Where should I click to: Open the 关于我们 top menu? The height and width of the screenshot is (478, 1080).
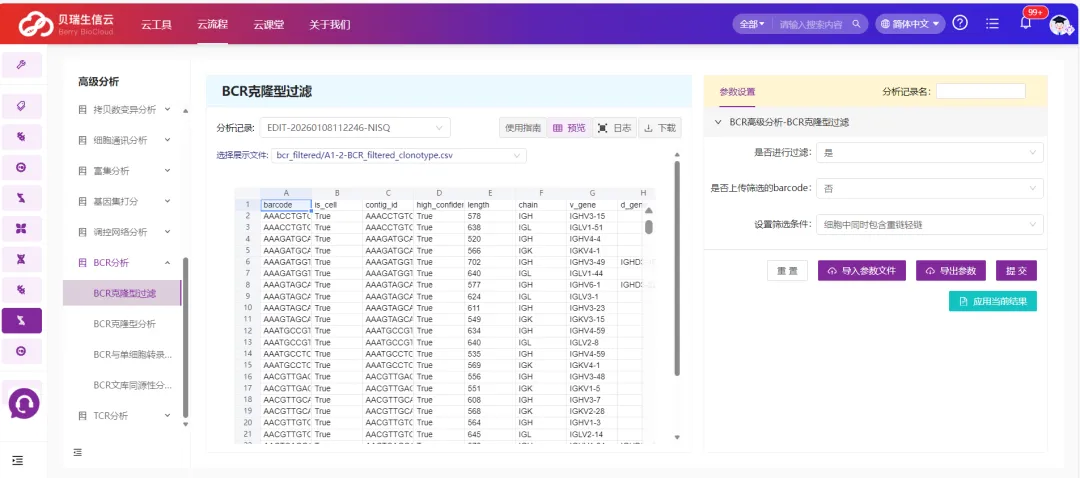329,25
